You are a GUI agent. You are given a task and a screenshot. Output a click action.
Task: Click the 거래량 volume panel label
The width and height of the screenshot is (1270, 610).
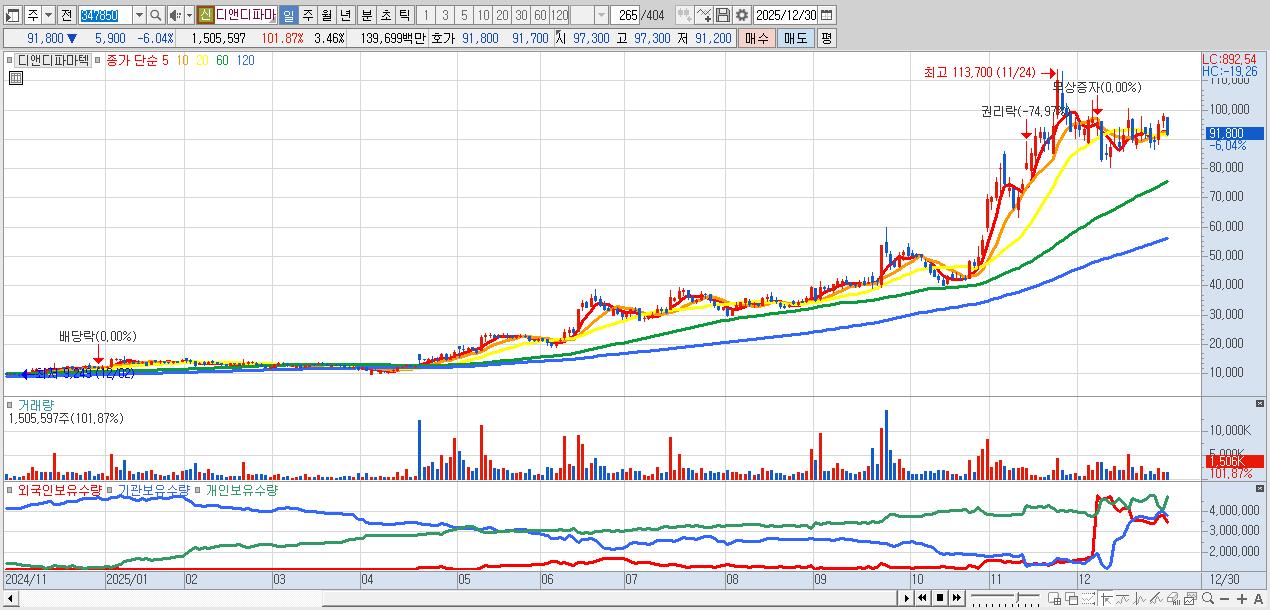click(x=35, y=405)
